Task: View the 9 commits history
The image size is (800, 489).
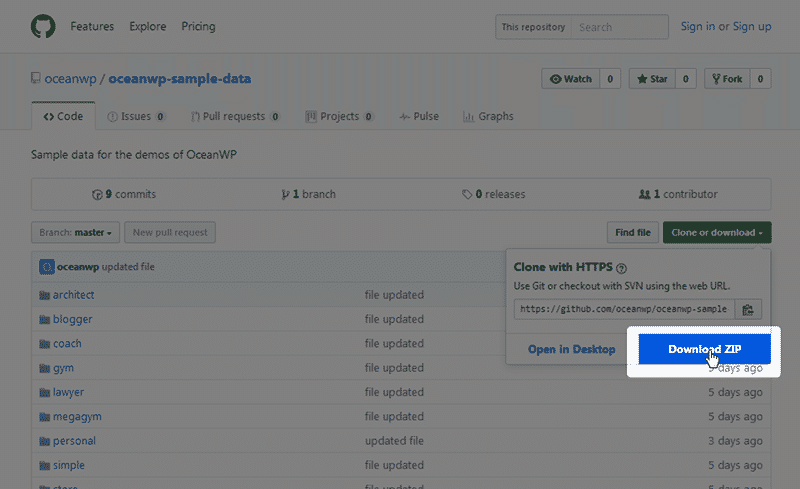Action: tap(124, 194)
